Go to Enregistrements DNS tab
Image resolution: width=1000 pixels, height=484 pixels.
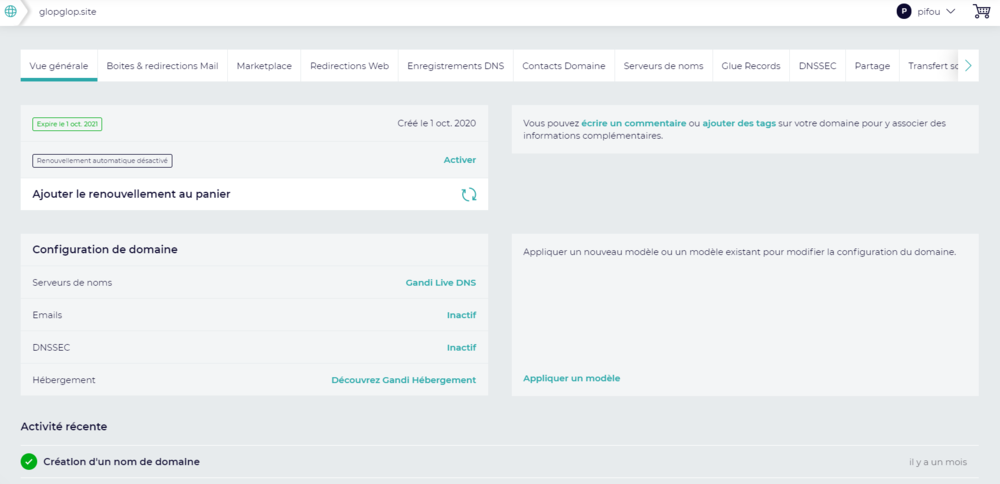click(x=455, y=66)
